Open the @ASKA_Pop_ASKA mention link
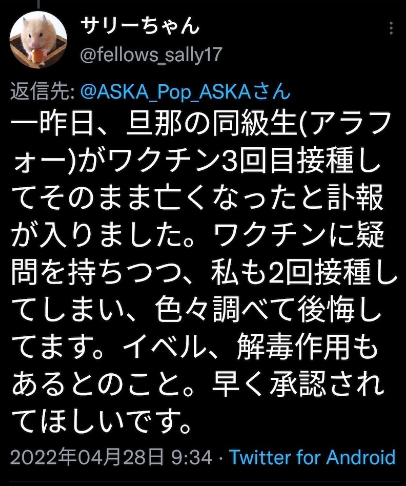Viewport: 406px width, 486px height. point(165,92)
